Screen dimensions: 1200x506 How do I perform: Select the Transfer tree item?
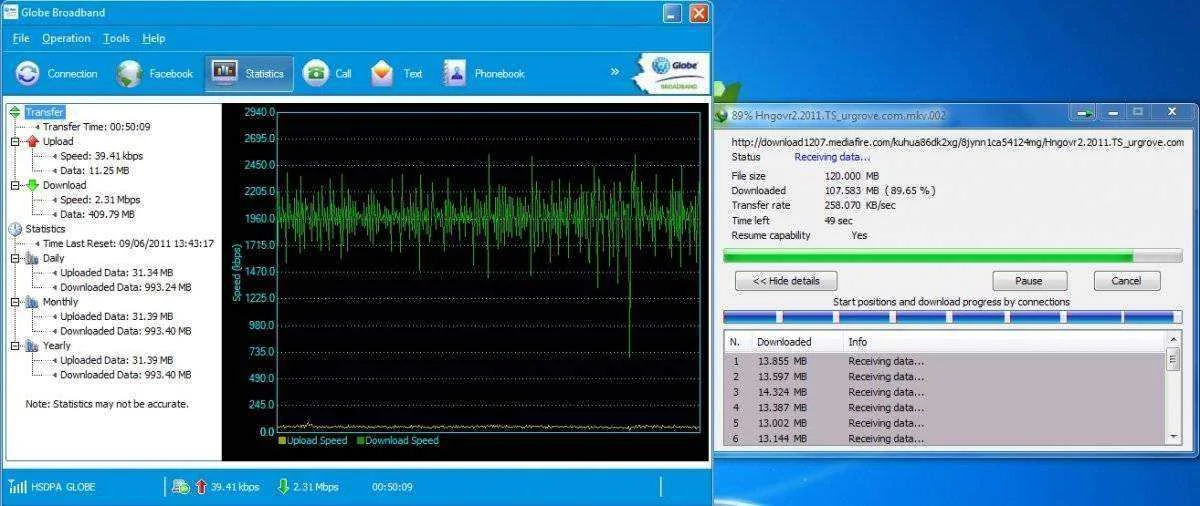click(45, 112)
